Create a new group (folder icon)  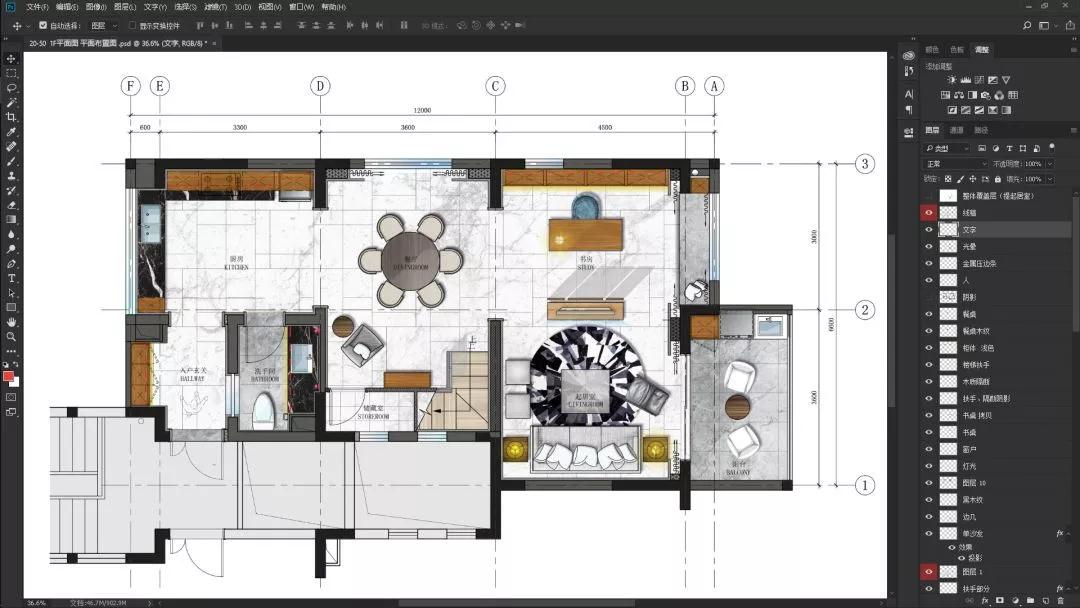point(1030,600)
